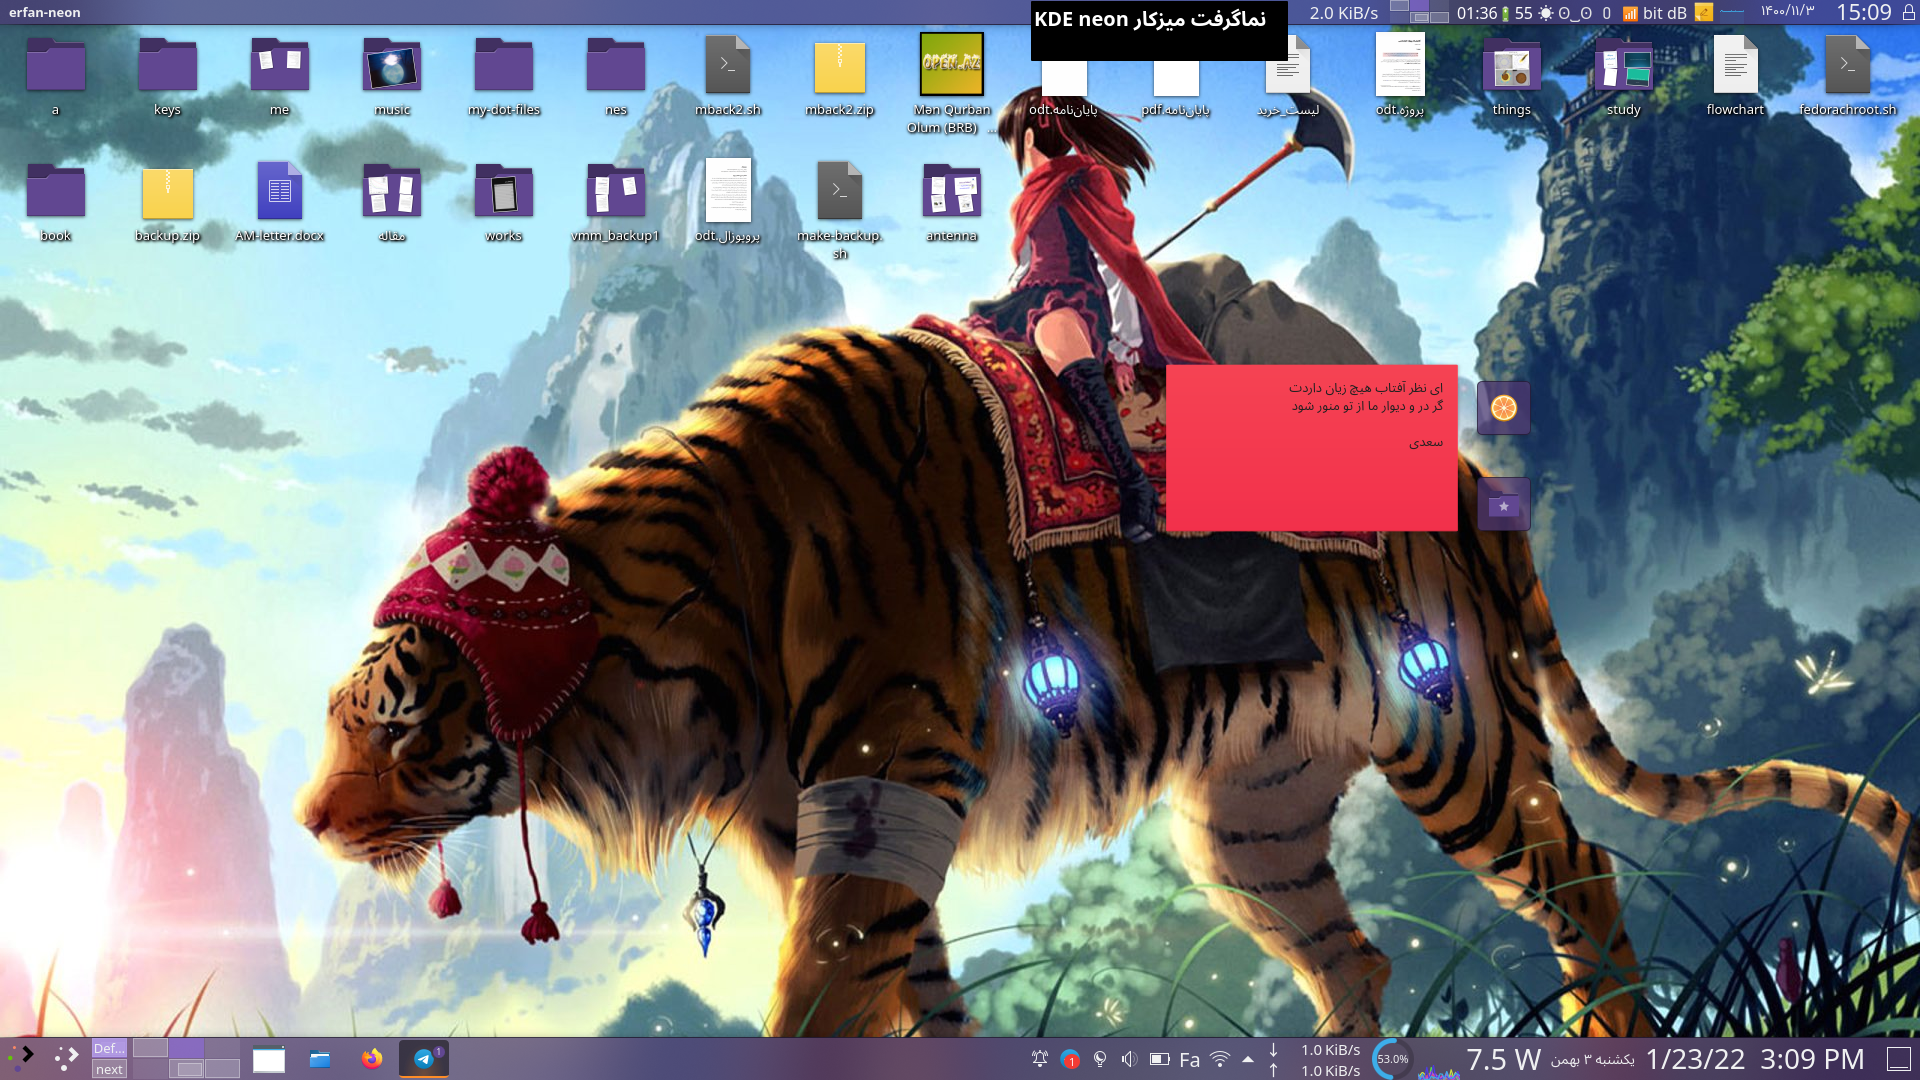1920x1080 pixels.
Task: Open the orange circle desktop widget
Action: pos(1503,408)
